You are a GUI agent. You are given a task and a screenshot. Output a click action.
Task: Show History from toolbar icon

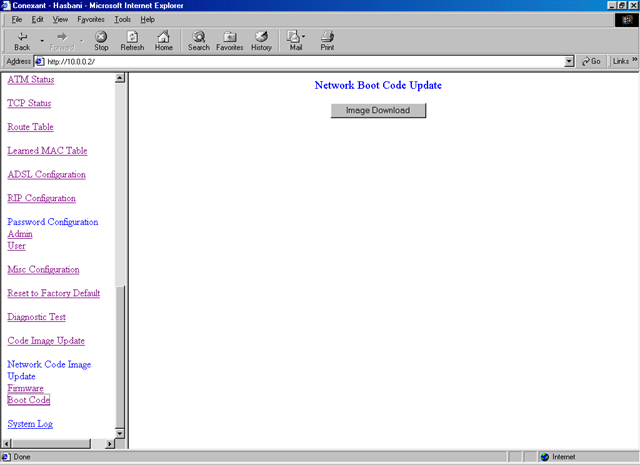[x=261, y=38]
